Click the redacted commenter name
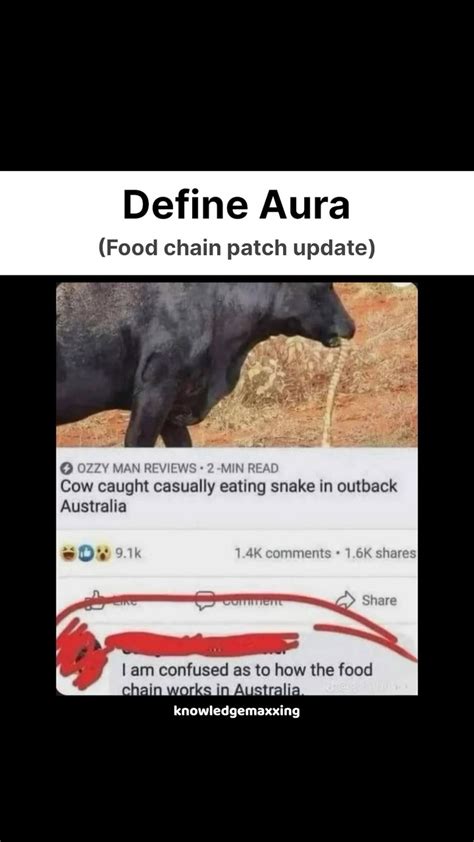The image size is (474, 842). [x=202, y=642]
